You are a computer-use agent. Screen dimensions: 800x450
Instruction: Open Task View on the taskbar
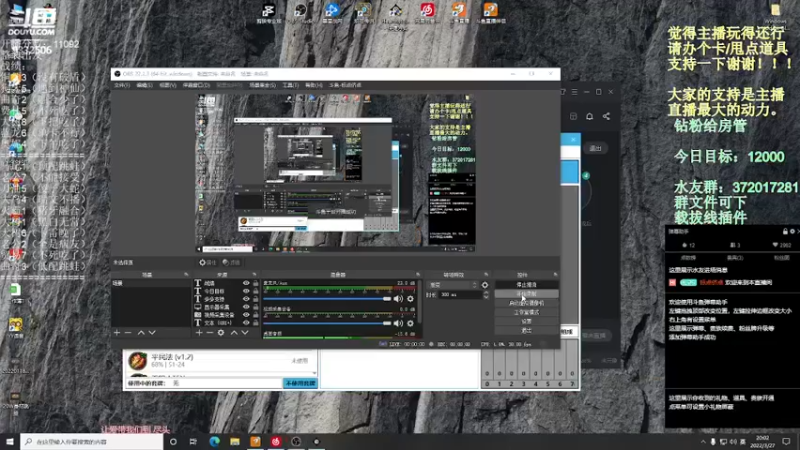coord(193,441)
